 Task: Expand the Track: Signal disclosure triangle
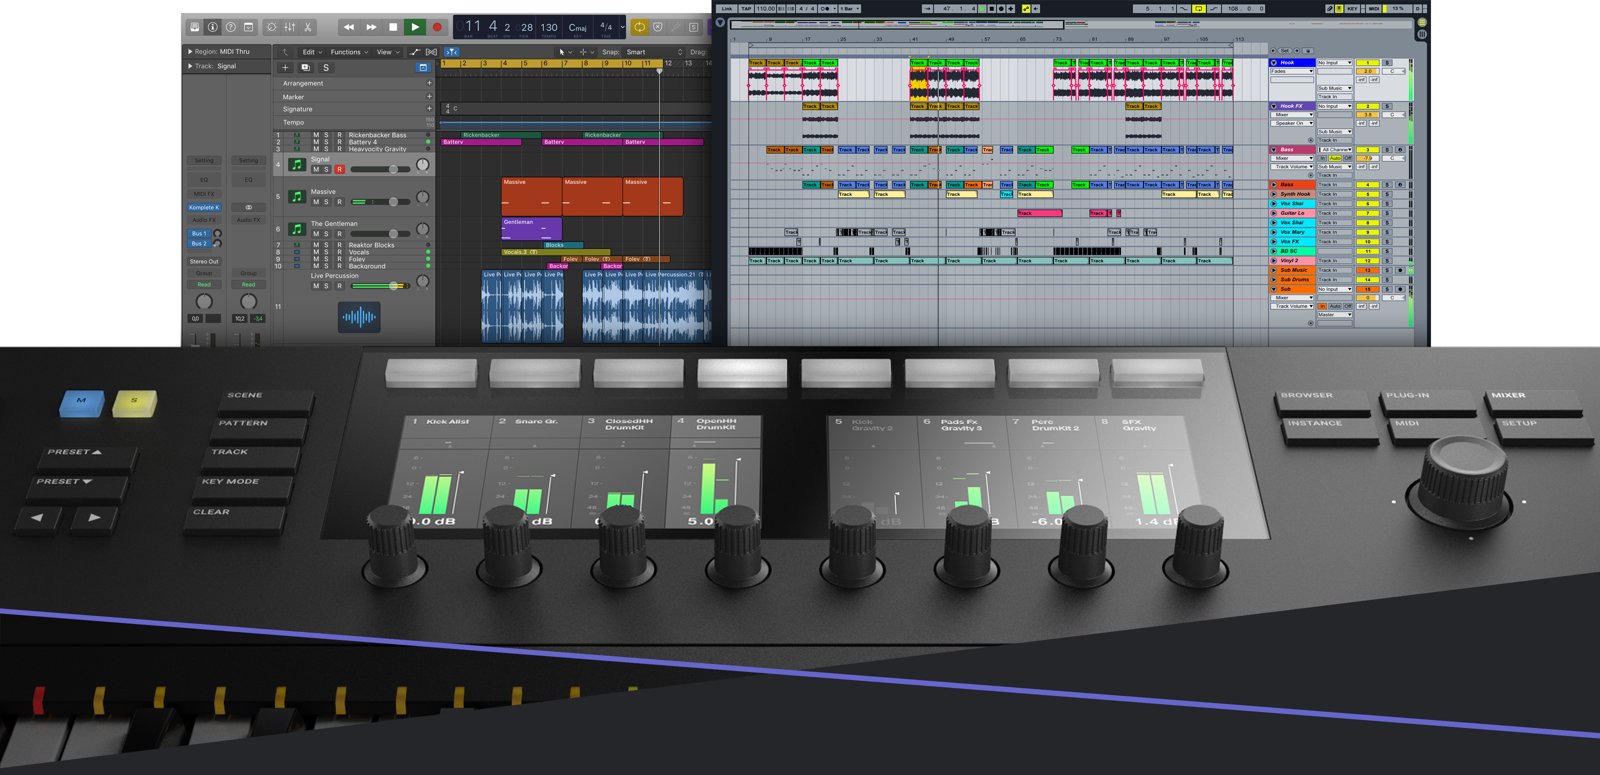tap(190, 66)
